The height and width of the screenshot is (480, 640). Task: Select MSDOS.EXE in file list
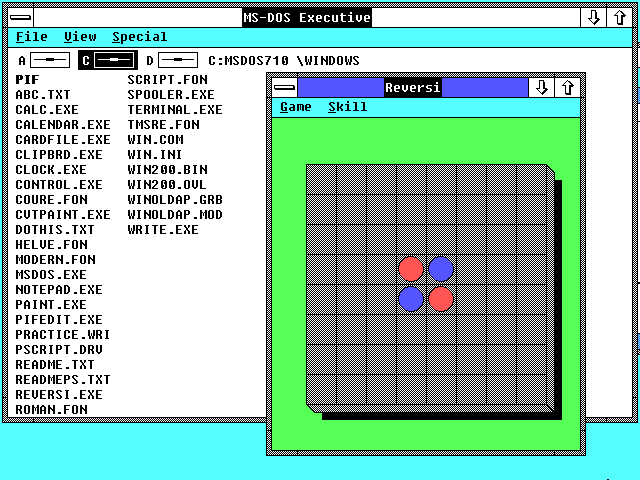[51, 275]
